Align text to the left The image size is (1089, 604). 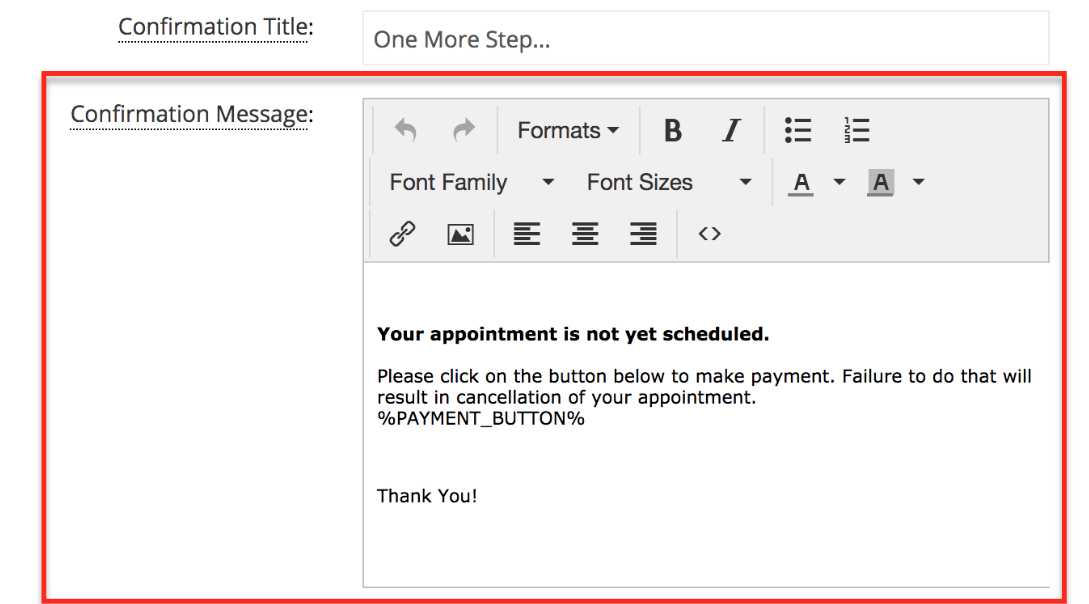point(527,233)
